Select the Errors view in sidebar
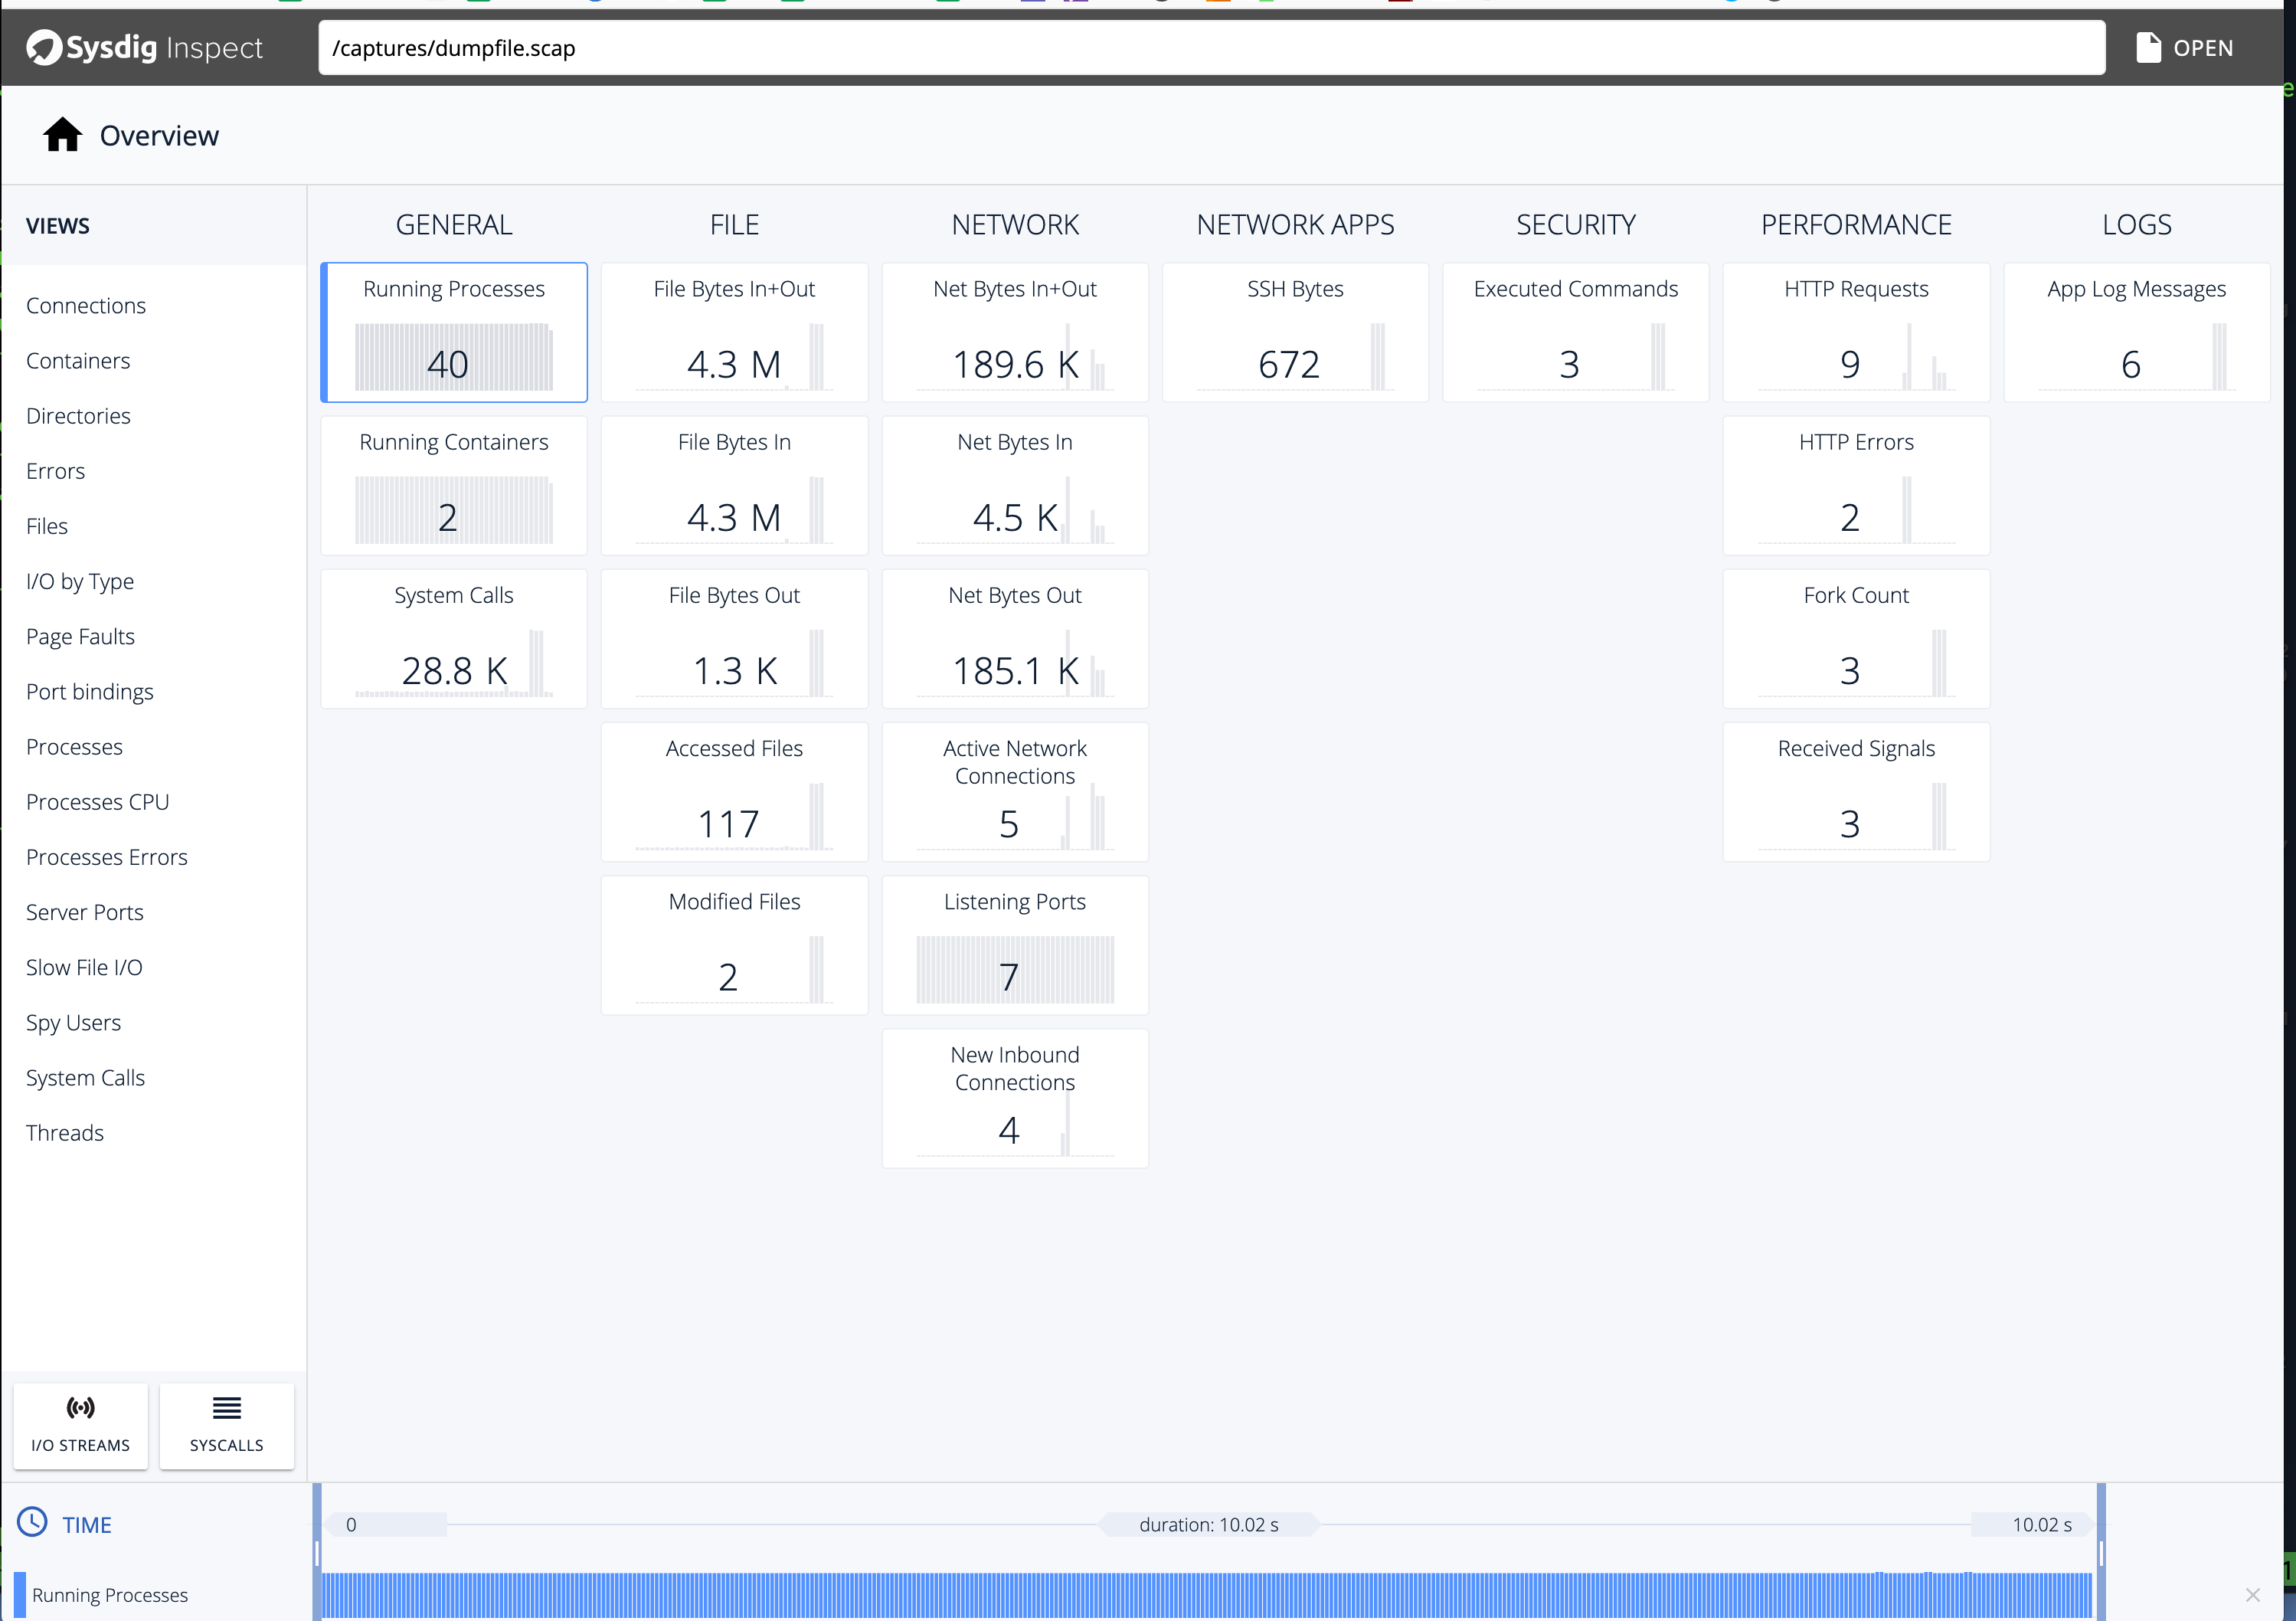 click(55, 470)
